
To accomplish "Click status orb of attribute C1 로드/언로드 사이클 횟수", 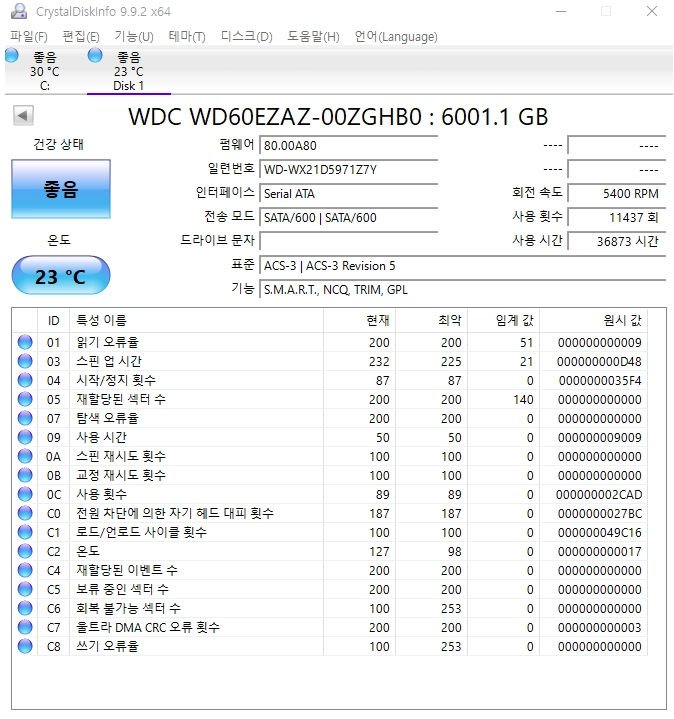I will 25,532.
